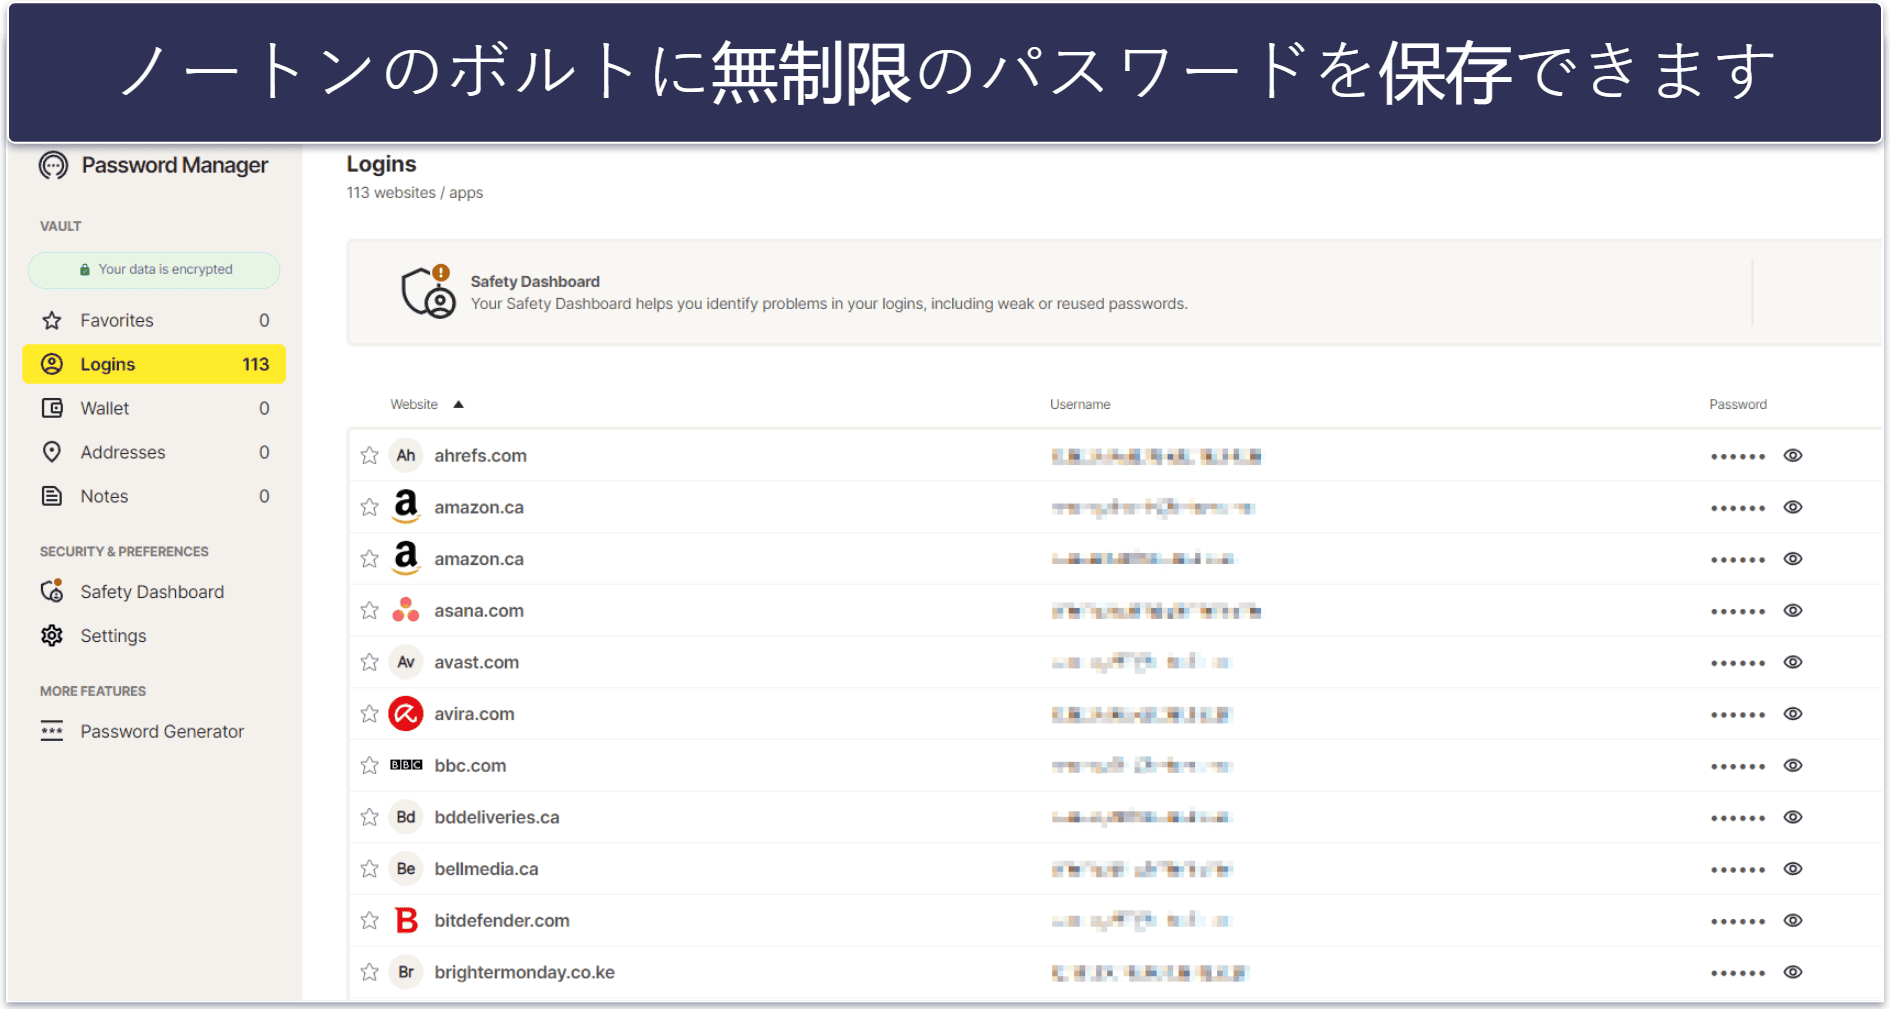Click the Password Generator icon

(x=52, y=731)
